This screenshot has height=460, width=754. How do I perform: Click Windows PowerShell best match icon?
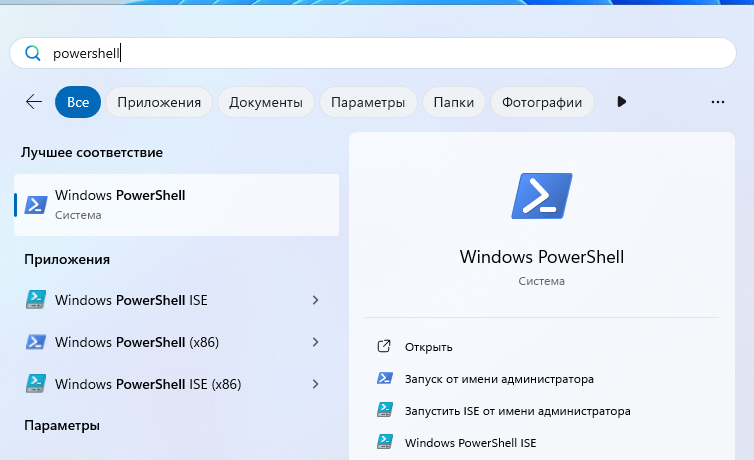tap(36, 205)
